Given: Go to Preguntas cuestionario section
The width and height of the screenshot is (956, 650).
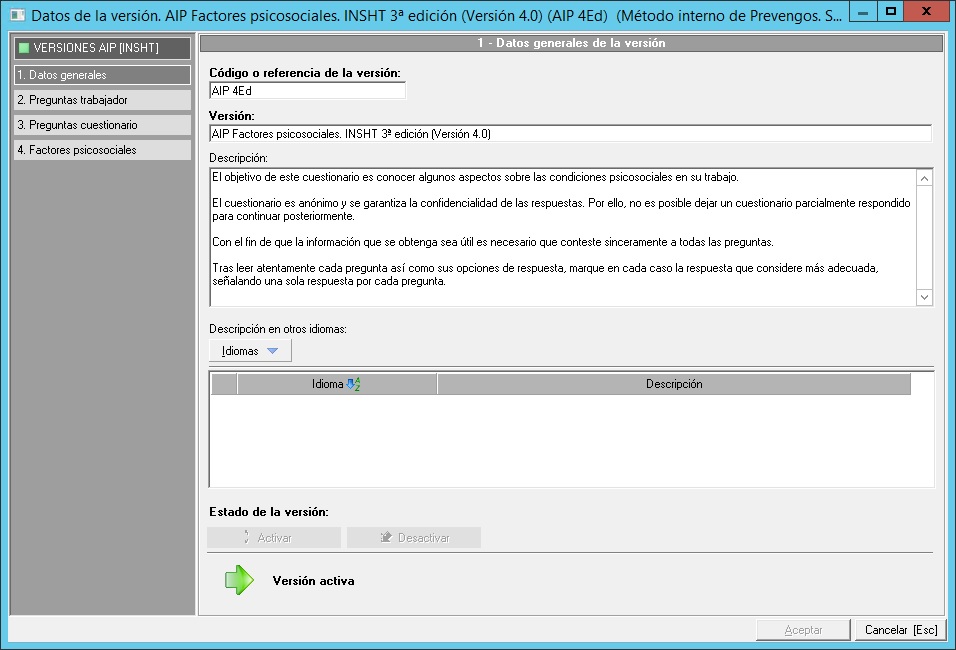Looking at the screenshot, I should [x=101, y=125].
